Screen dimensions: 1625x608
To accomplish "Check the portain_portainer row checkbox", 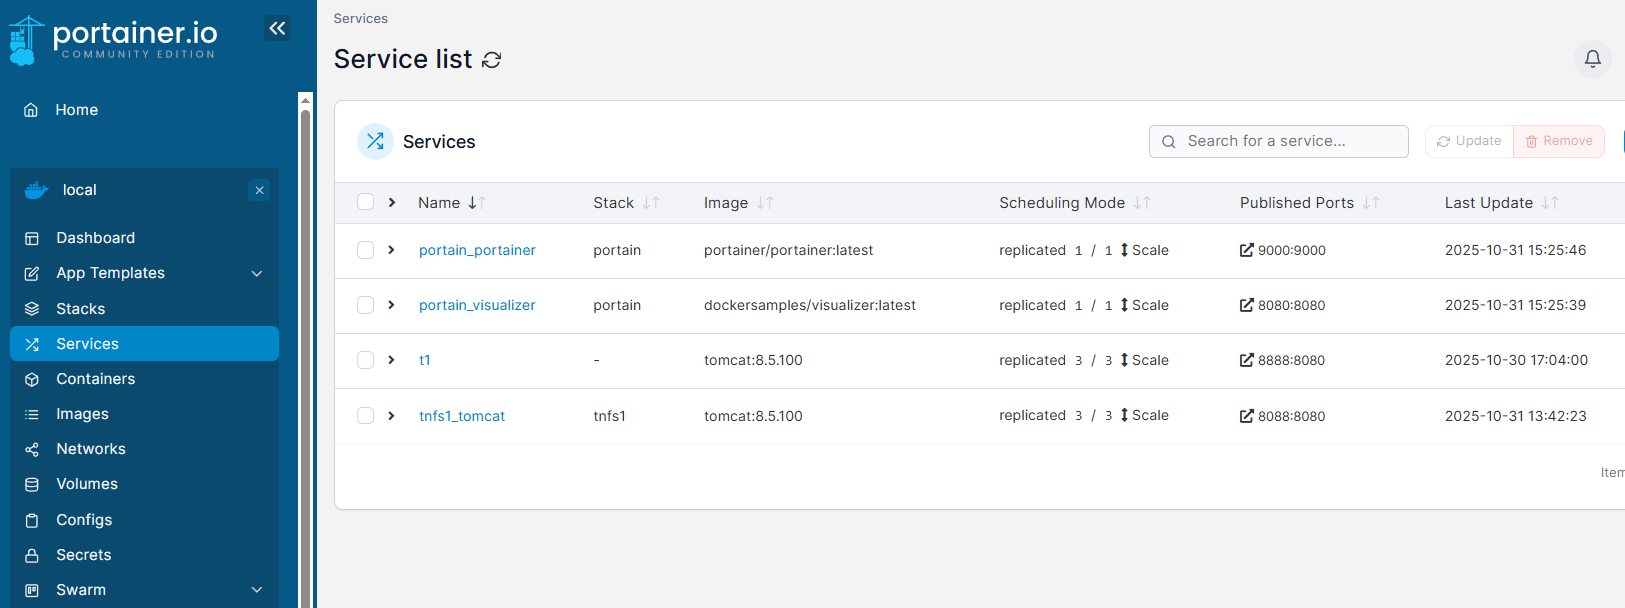I will [x=365, y=250].
